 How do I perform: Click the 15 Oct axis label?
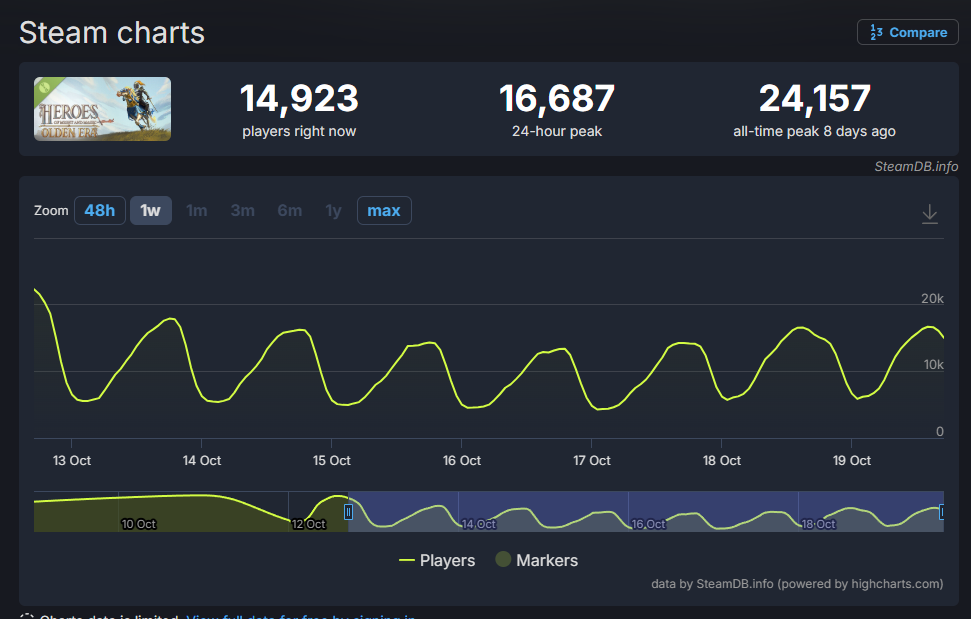point(331,461)
